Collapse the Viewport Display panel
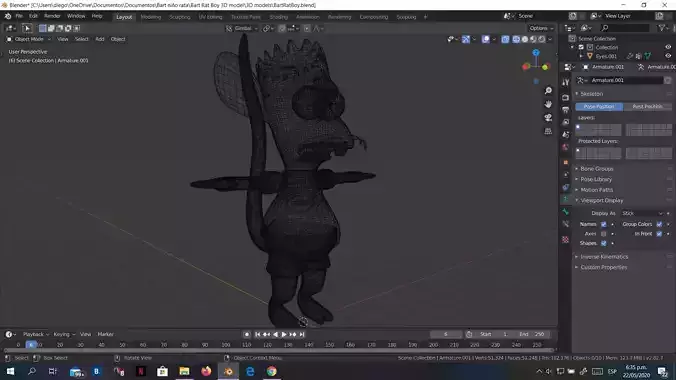Viewport: 676px width, 380px height. (601, 201)
